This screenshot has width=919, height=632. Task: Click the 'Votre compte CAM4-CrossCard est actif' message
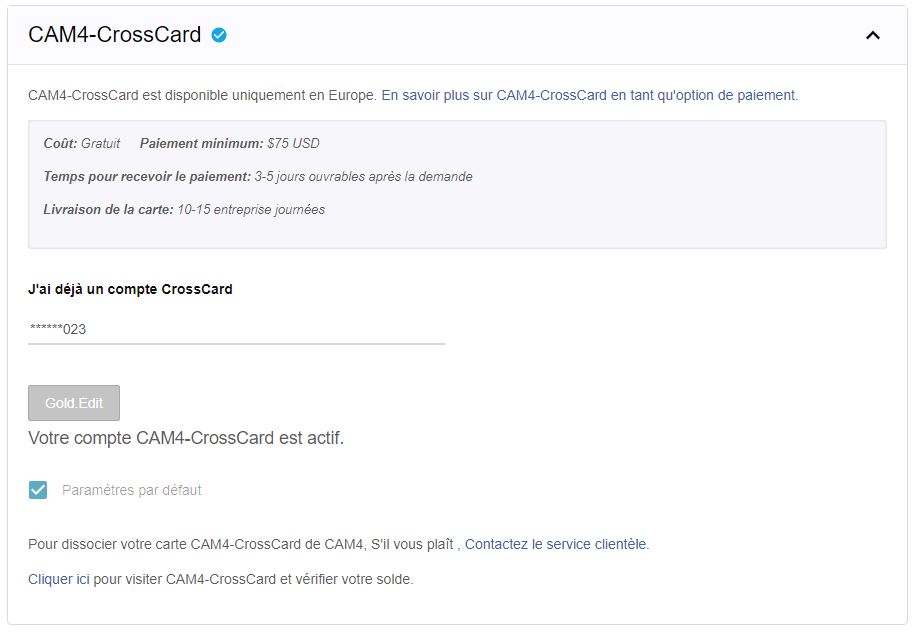(186, 438)
